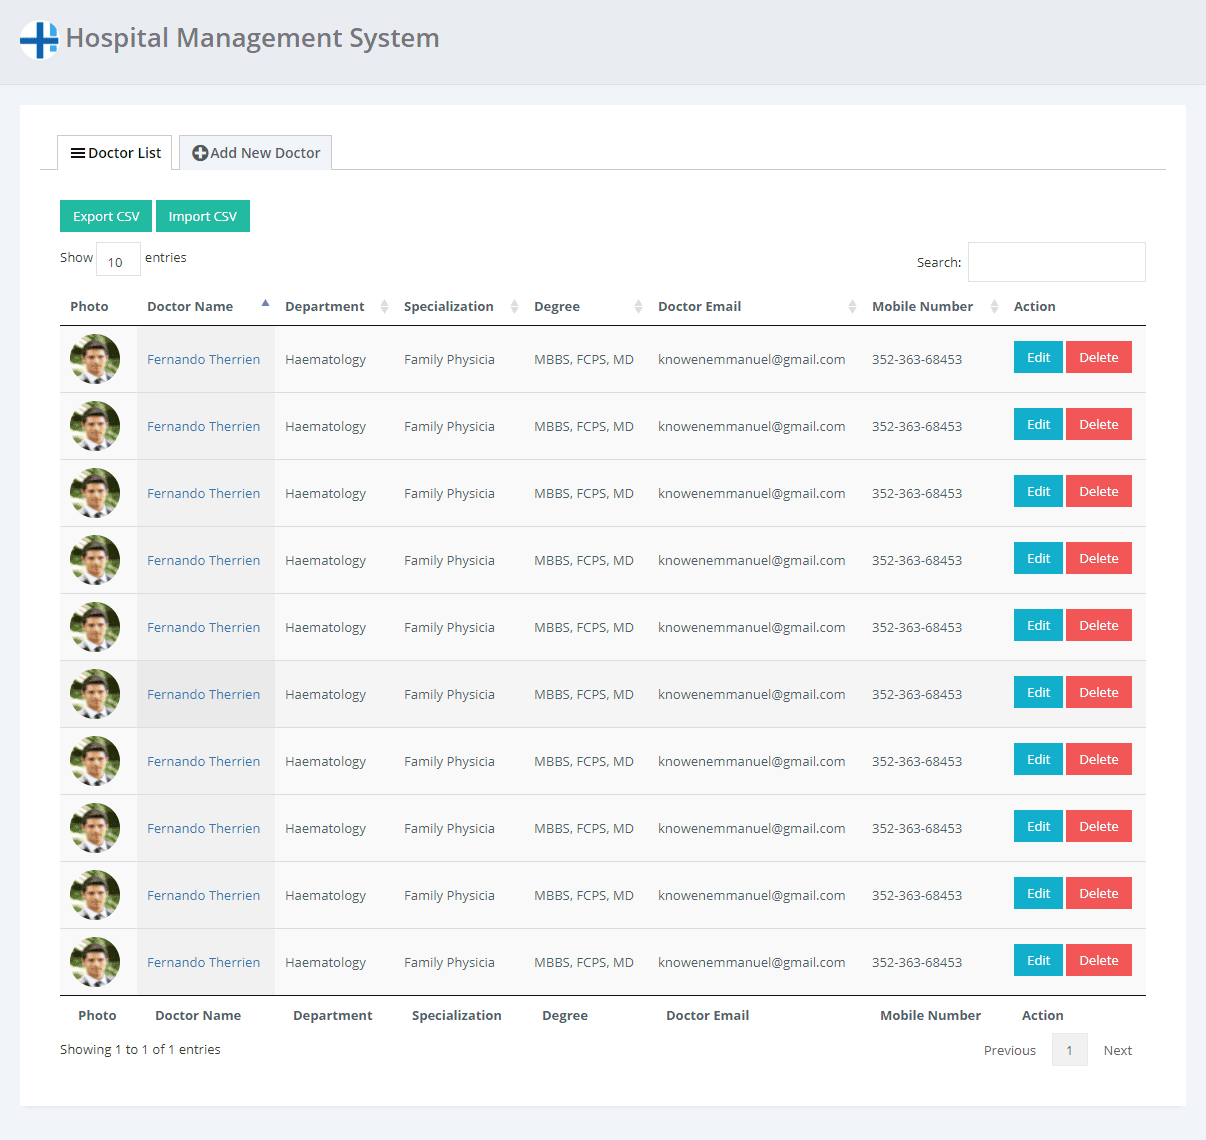Open the Add New Doctor tab
The height and width of the screenshot is (1140, 1206).
256,153
